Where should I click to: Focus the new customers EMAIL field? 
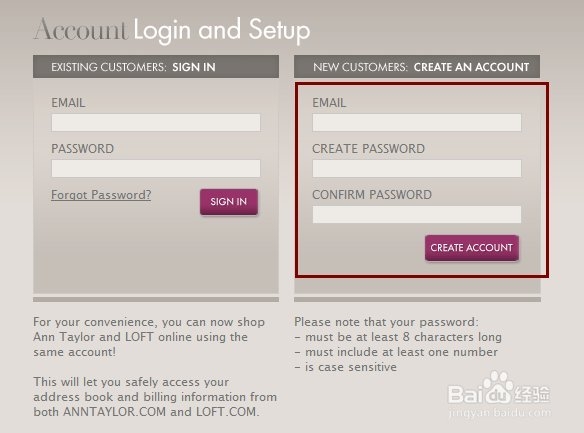417,122
